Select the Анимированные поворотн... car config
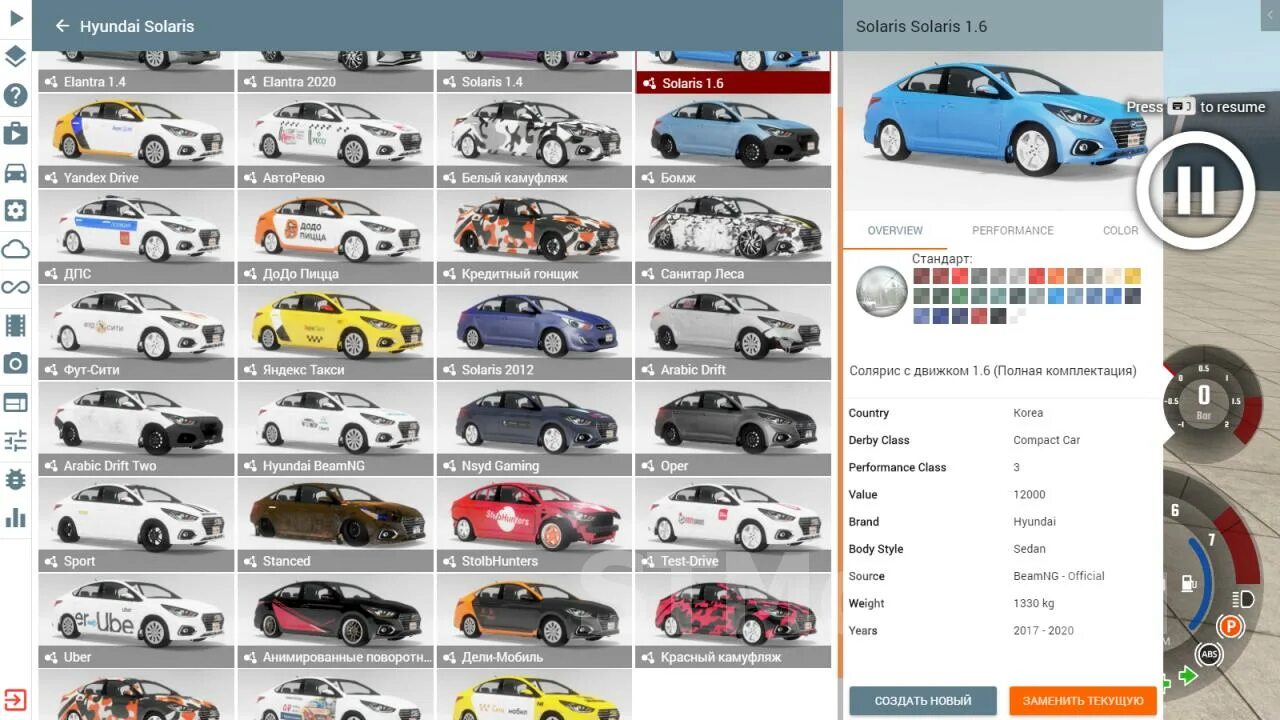This screenshot has height=720, width=1280. (x=335, y=621)
